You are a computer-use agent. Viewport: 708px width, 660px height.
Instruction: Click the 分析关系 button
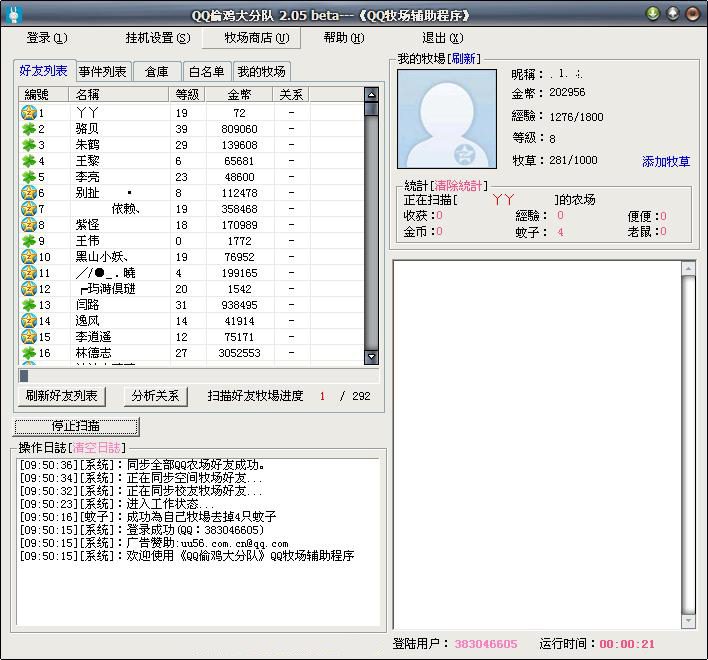pos(156,396)
